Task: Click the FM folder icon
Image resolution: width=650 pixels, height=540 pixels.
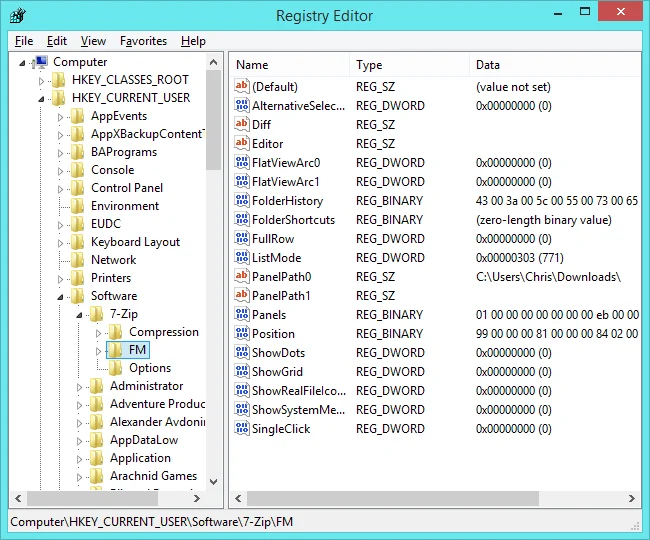Action: (x=115, y=350)
